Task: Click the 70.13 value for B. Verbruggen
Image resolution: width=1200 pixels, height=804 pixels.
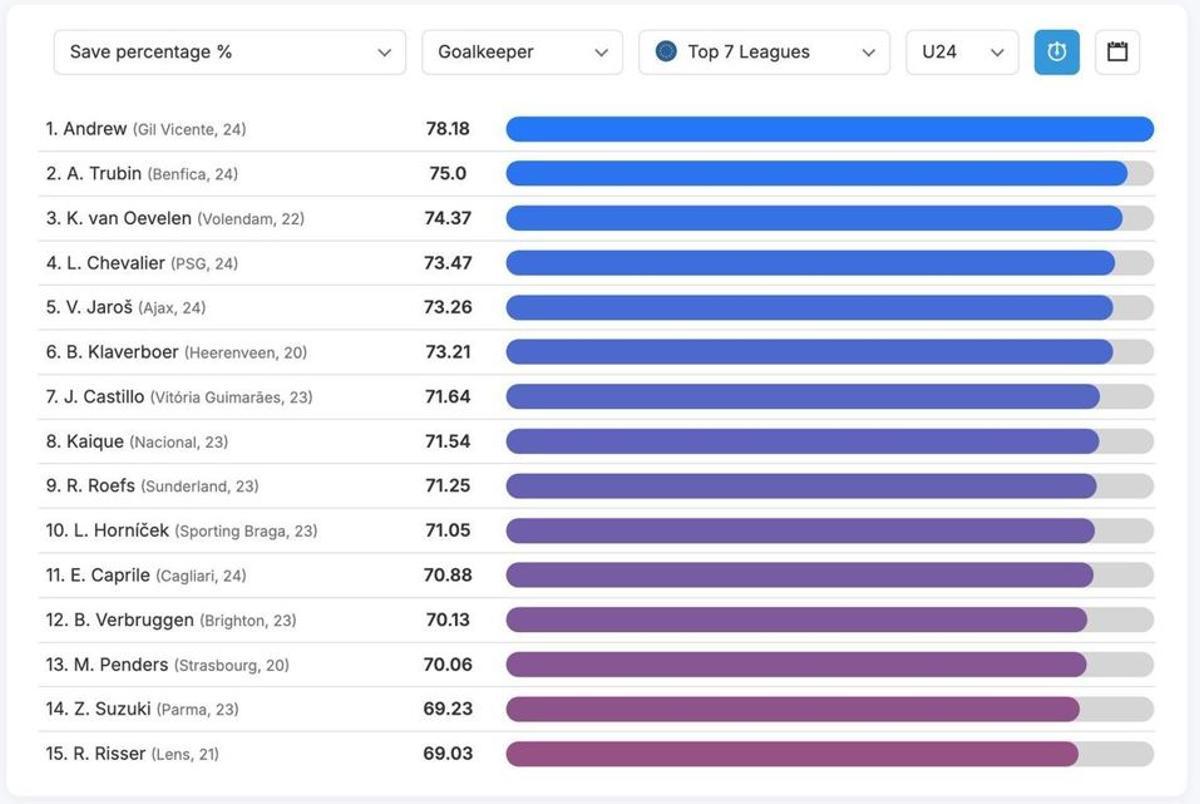Action: pos(448,620)
